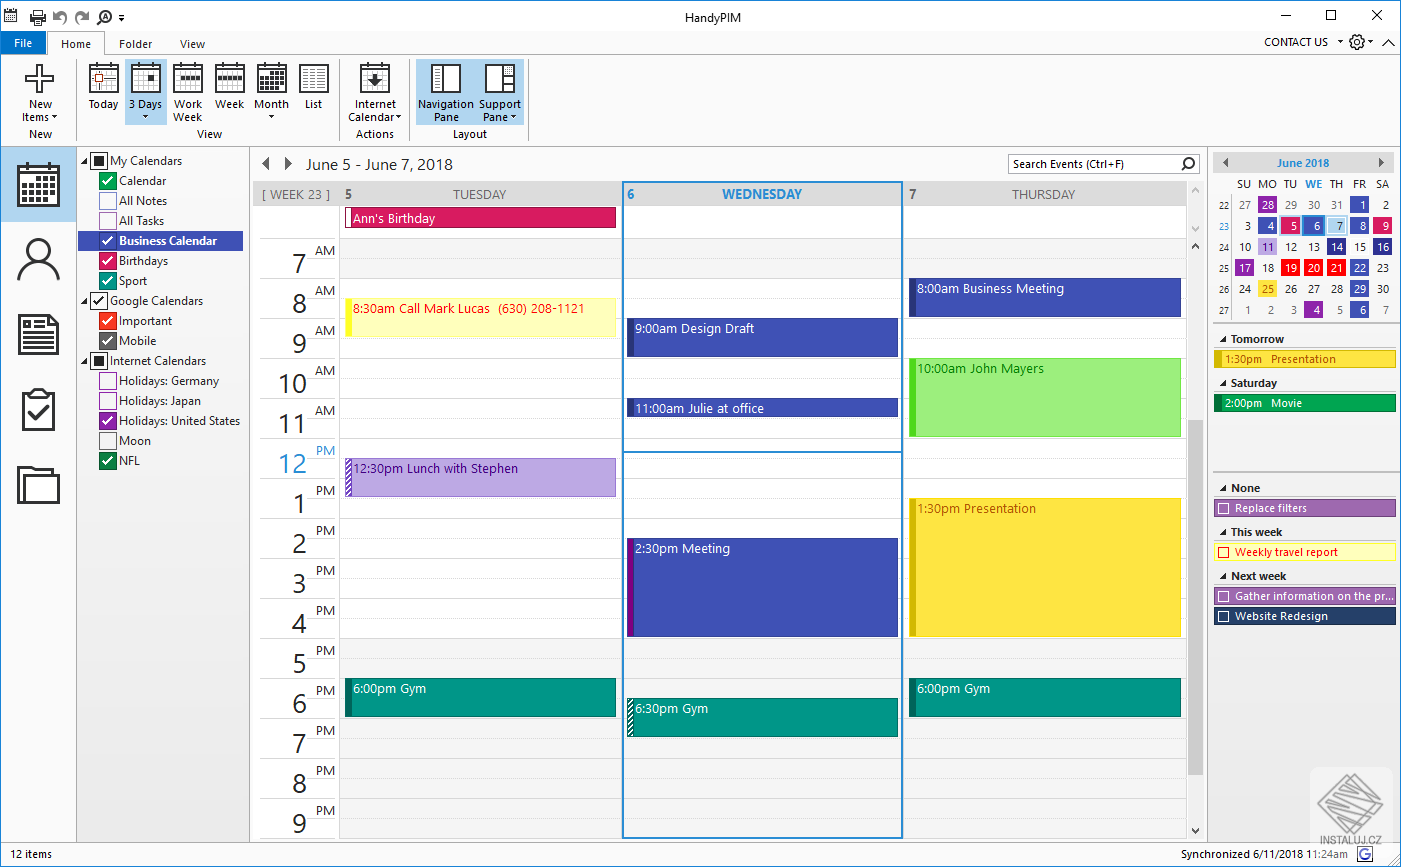Viewport: 1401px width, 867px height.
Task: Go to next date range arrow
Action: (288, 164)
